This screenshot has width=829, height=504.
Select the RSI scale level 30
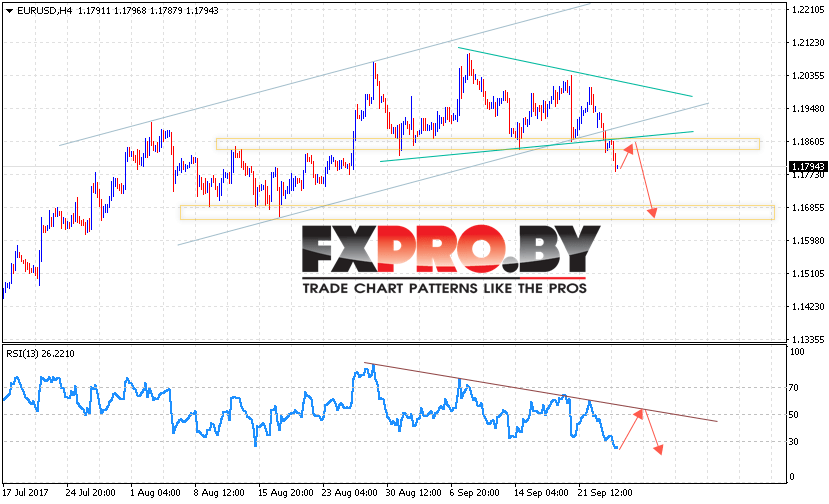[794, 442]
